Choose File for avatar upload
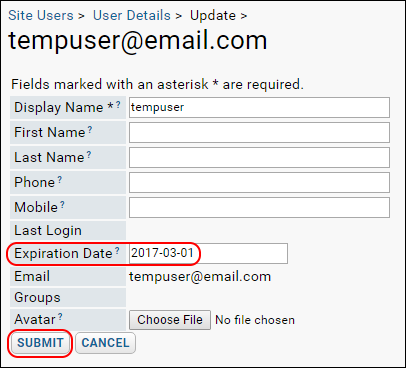This screenshot has width=406, height=368. coord(170,320)
